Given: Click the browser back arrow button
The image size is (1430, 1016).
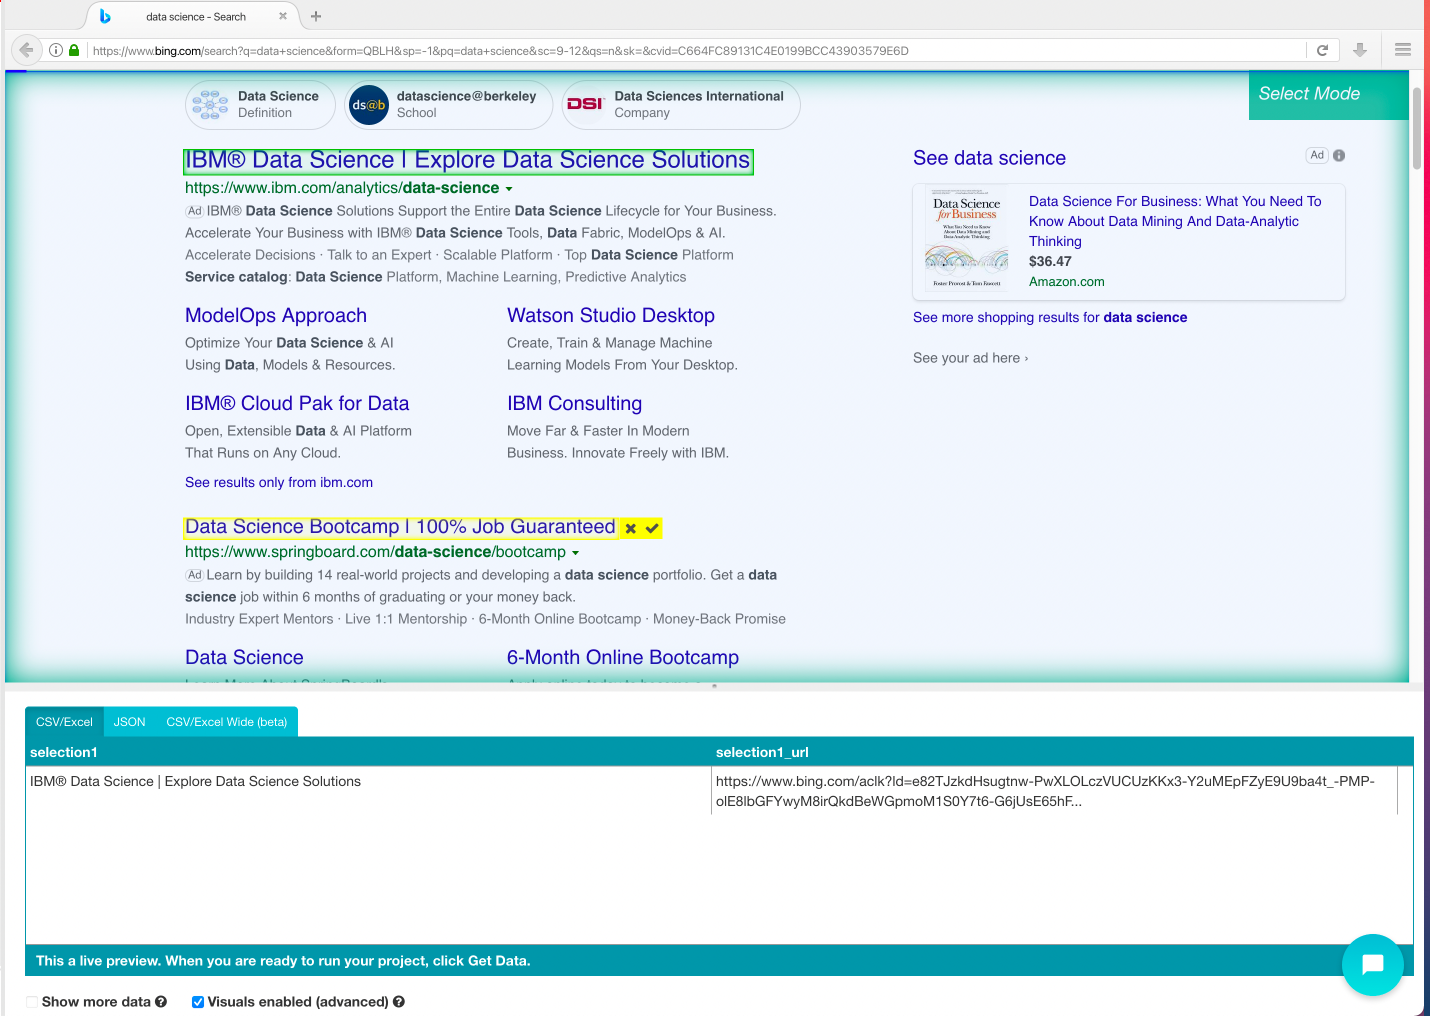Looking at the screenshot, I should click(x=26, y=50).
